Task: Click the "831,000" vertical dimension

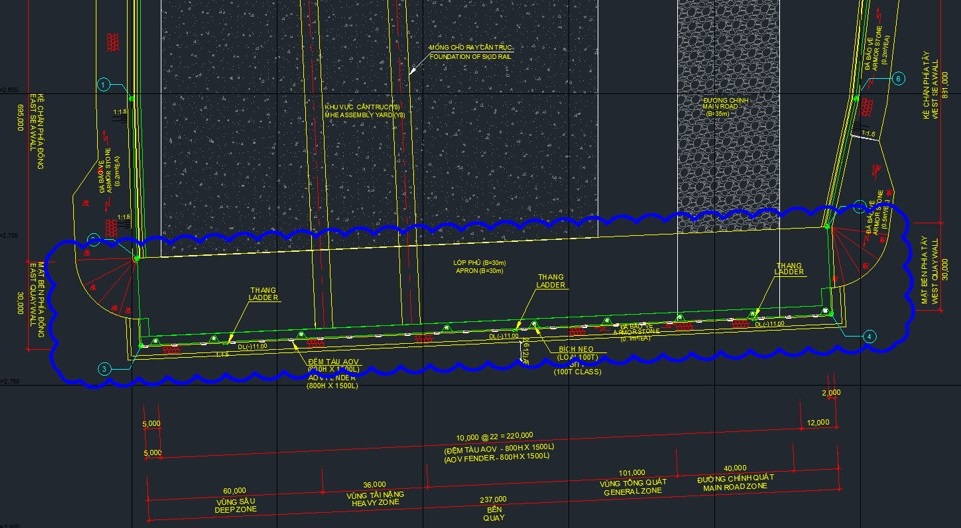Action: pos(946,83)
